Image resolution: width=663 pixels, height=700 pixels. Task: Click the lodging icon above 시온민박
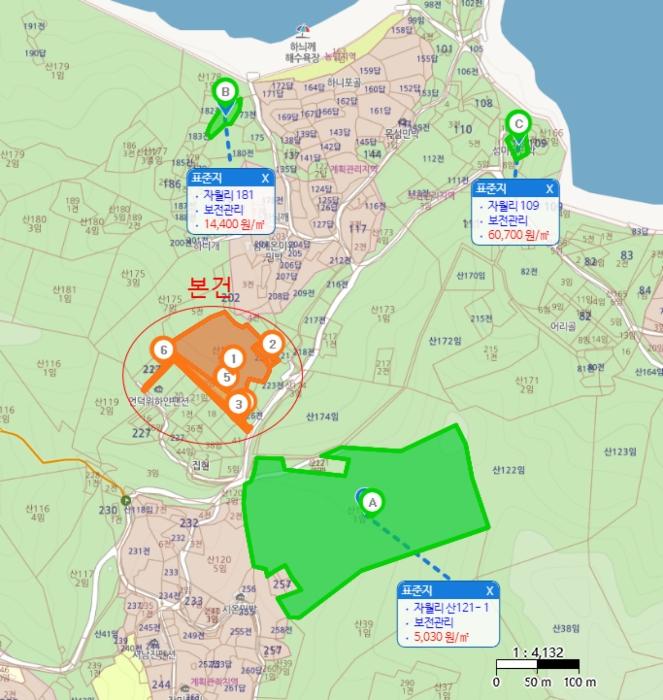pos(240,598)
